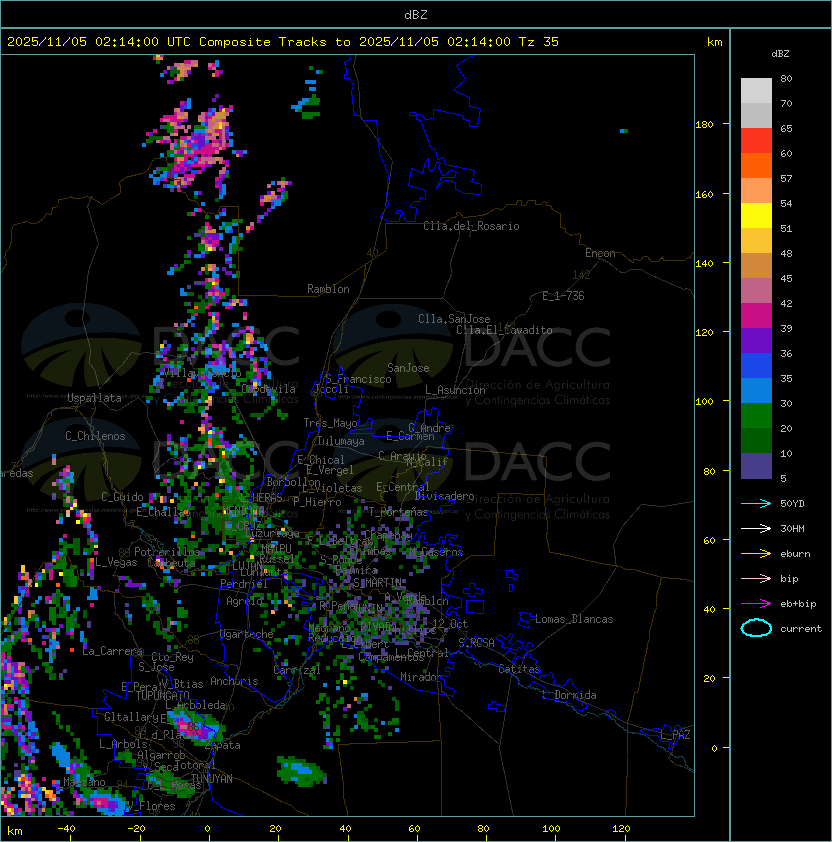Pick the purple 36-39 dBZ legend swatch
Screen dimensions: 832x842
click(x=756, y=340)
